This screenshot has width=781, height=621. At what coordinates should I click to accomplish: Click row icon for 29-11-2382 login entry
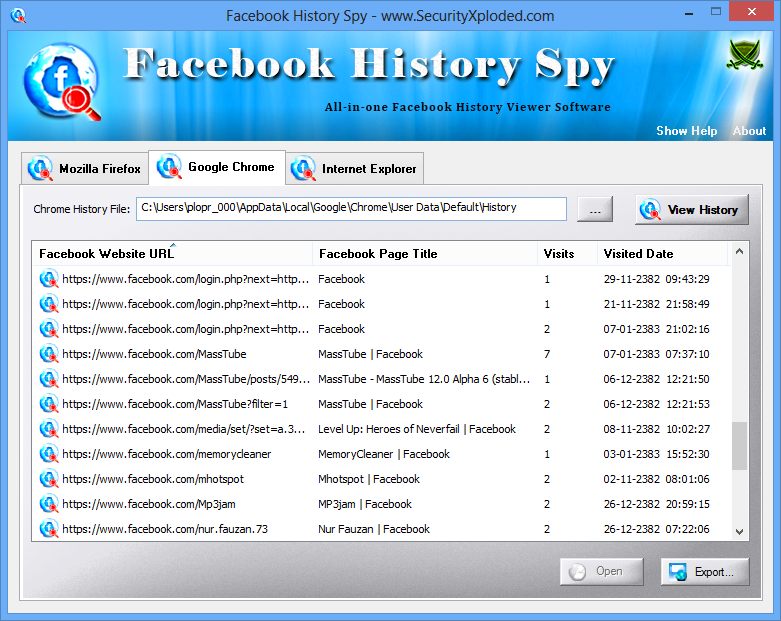[49, 279]
